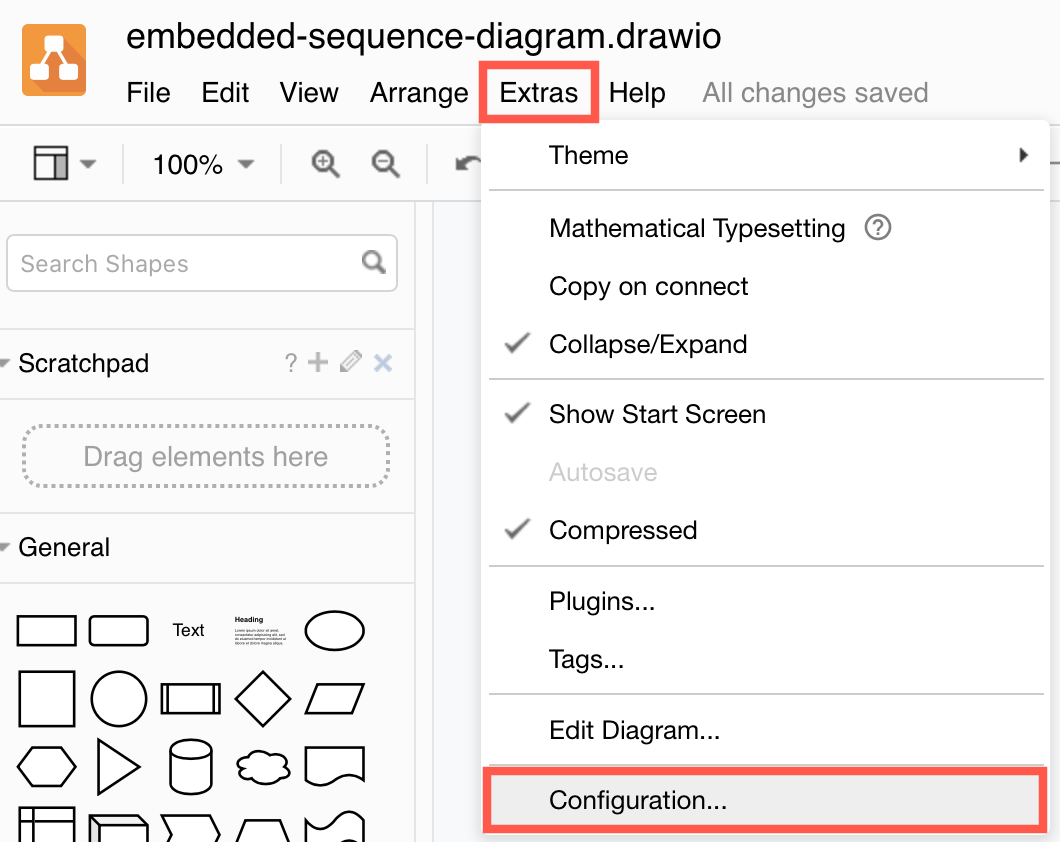Open Scratchpad help via question mark icon
Screen dimensions: 1060x842
coord(290,362)
